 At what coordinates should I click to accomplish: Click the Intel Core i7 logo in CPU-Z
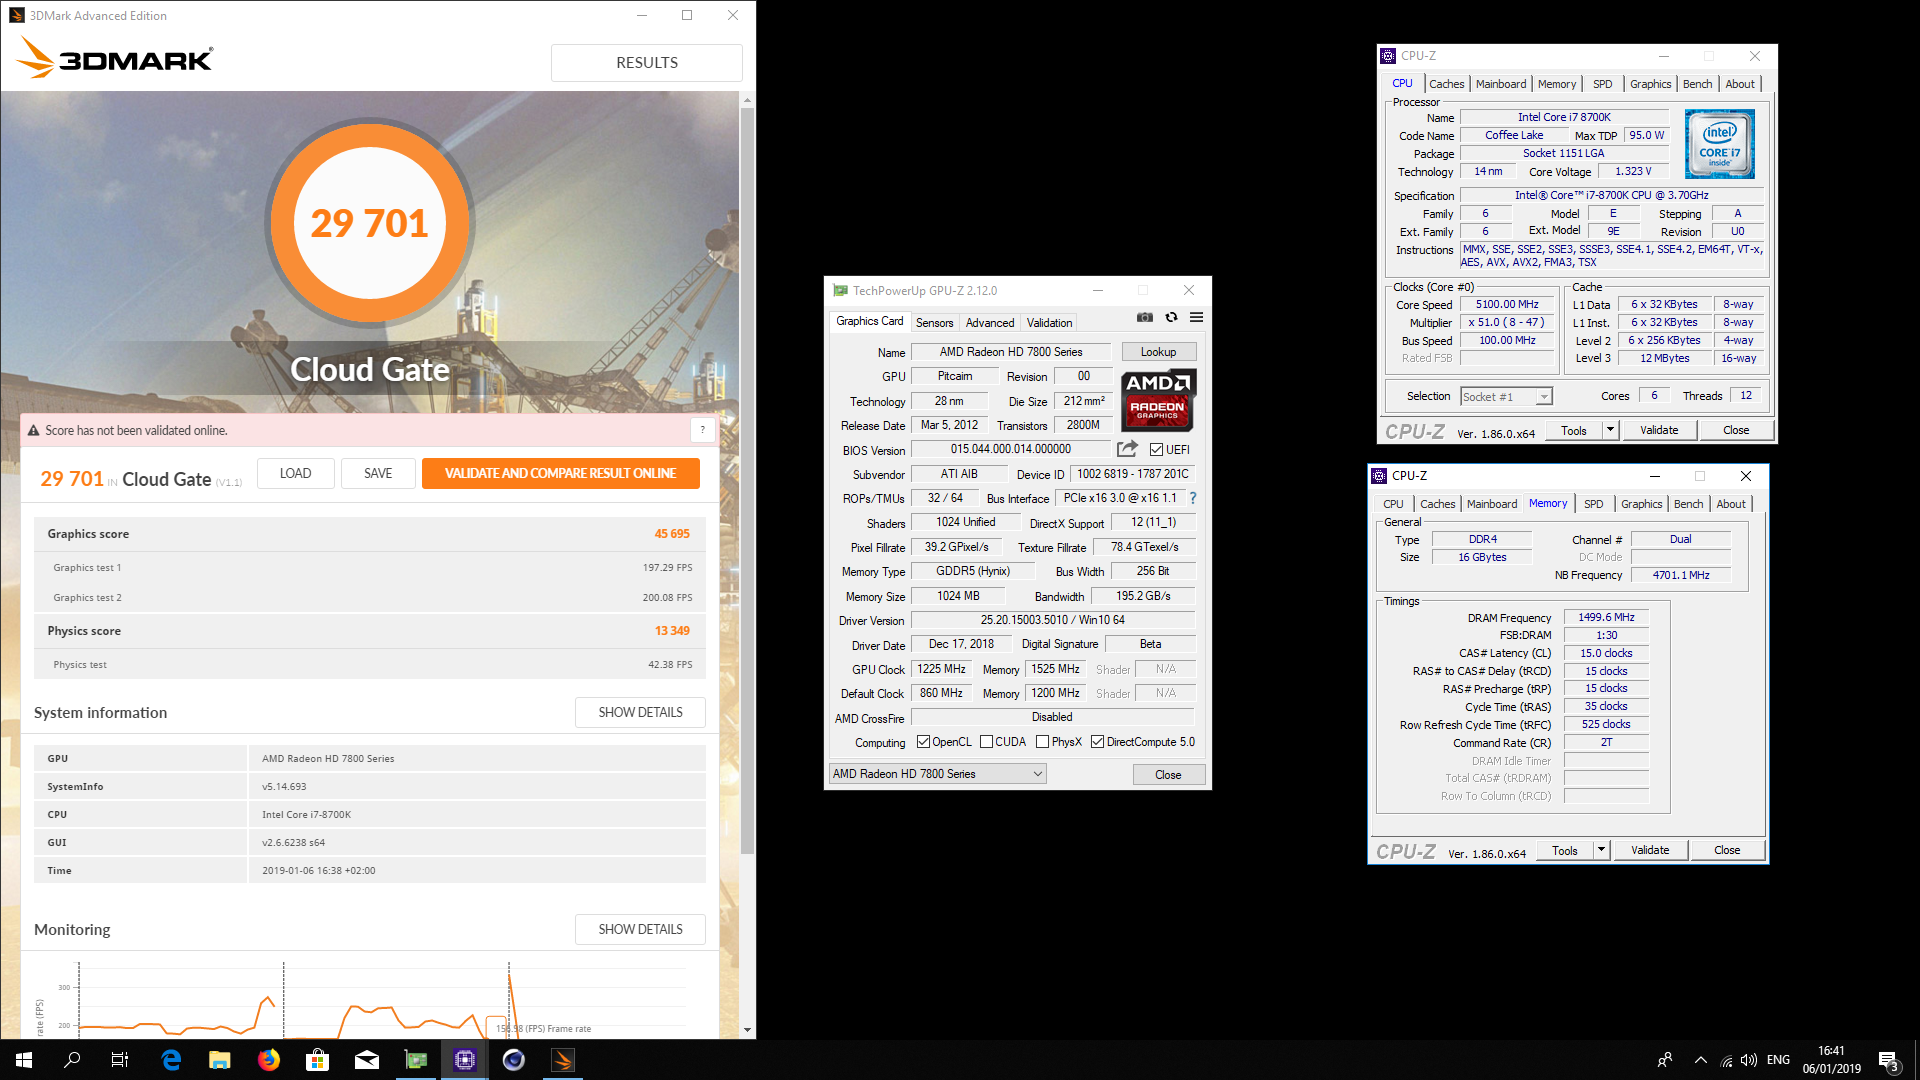point(1719,144)
